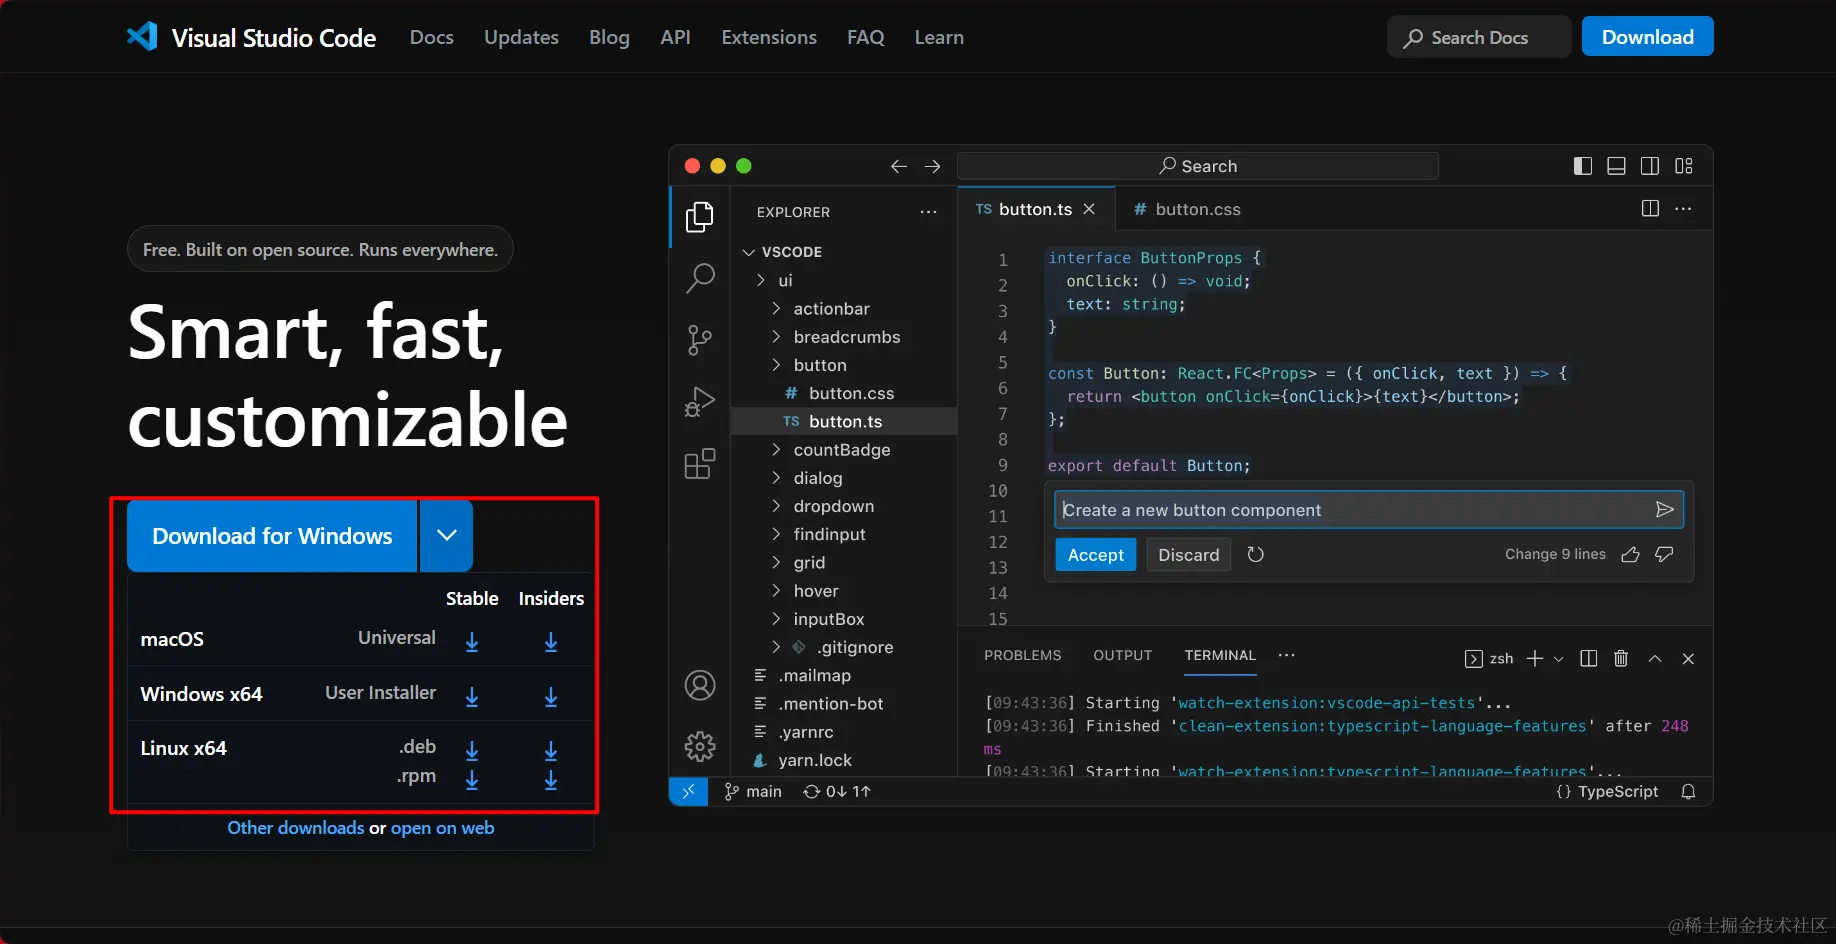The width and height of the screenshot is (1836, 944).
Task: Click the back arrow in title bar
Action: click(899, 166)
